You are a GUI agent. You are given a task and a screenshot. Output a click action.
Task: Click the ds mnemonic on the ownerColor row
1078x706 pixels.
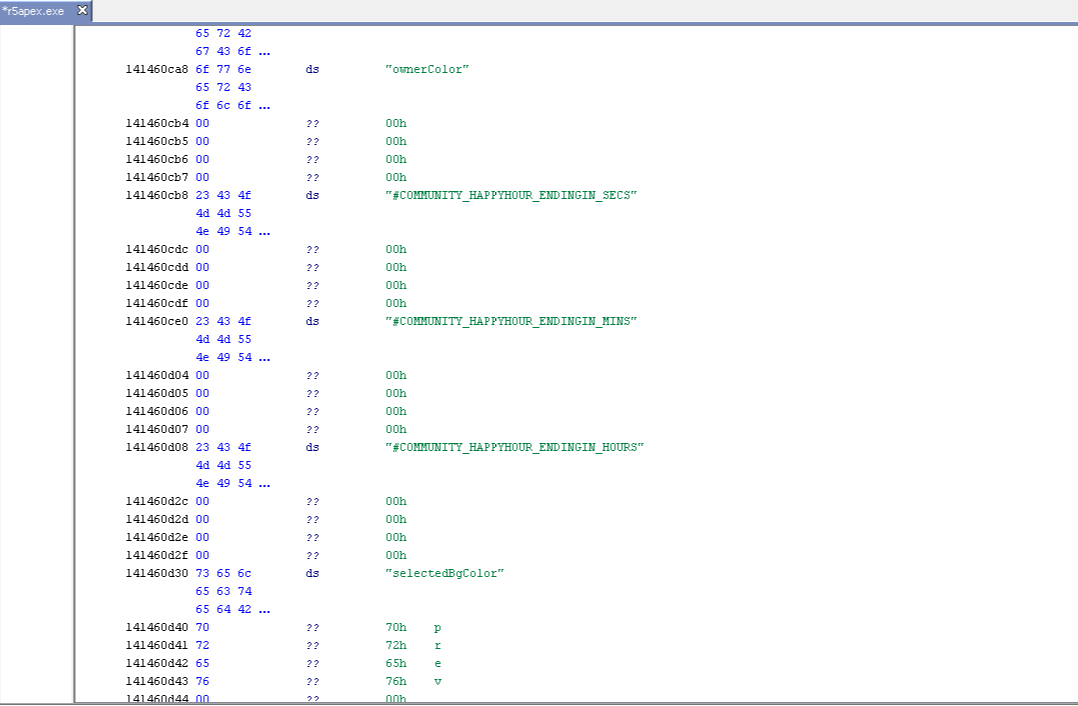[313, 70]
